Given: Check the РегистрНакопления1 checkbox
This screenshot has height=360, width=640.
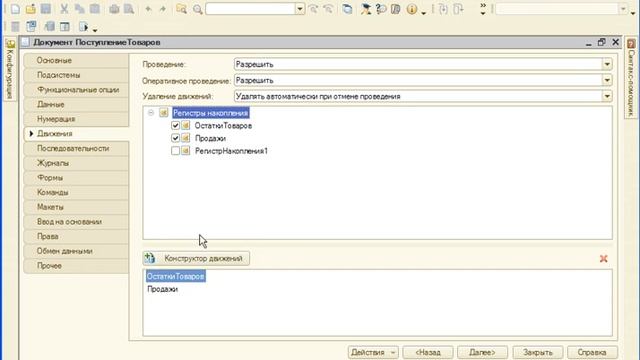Looking at the screenshot, I should 176,151.
